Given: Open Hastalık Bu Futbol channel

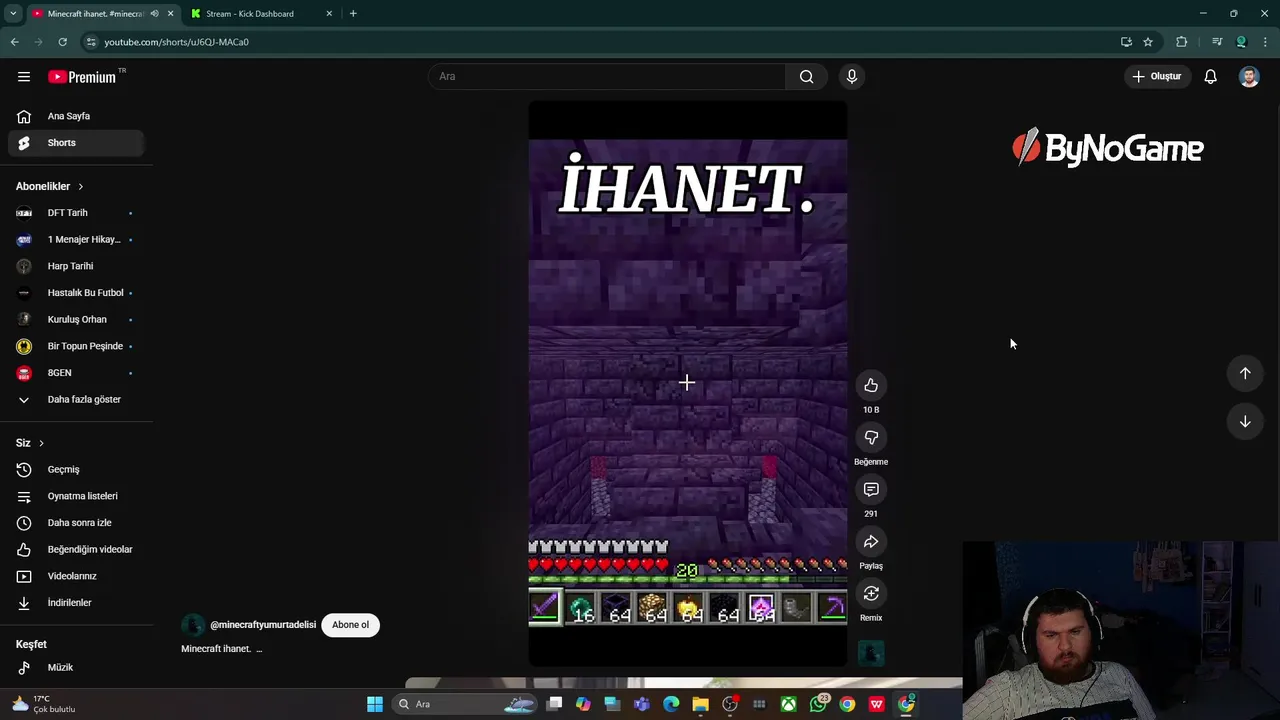Looking at the screenshot, I should [76, 293].
